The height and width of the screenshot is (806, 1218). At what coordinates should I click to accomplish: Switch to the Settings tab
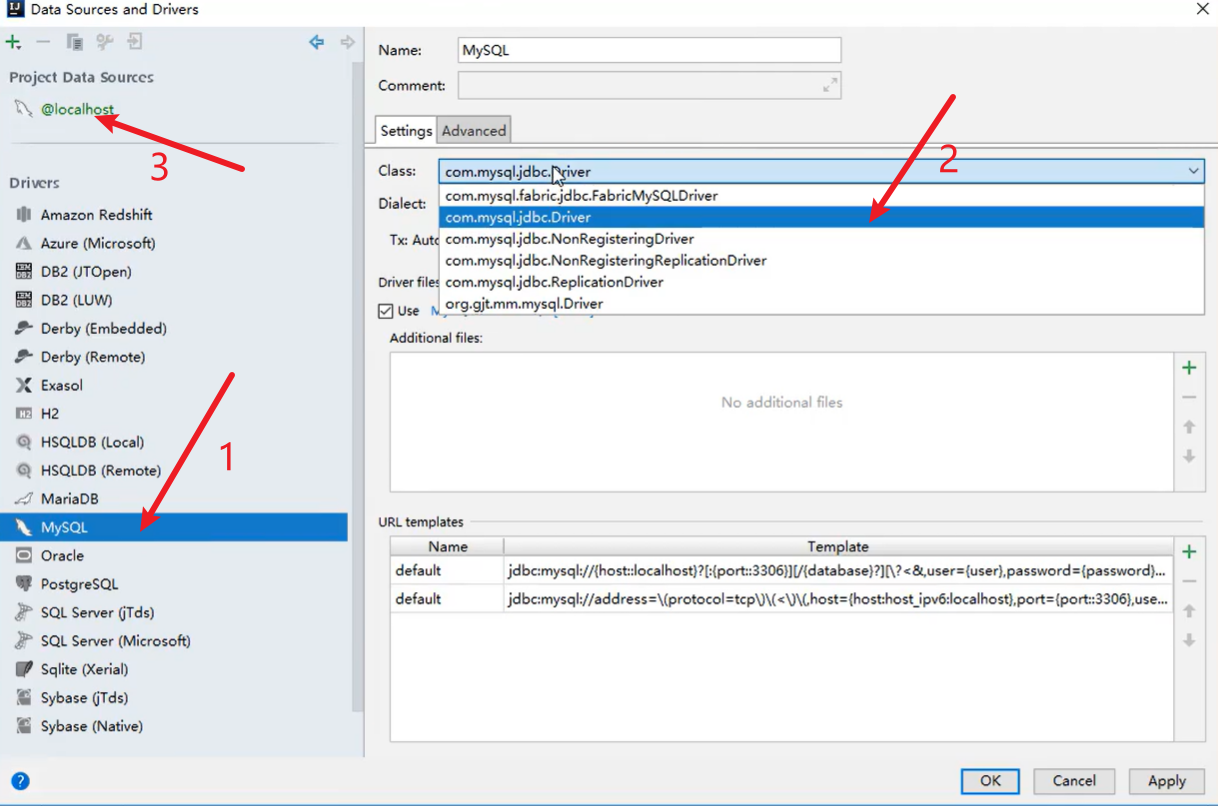click(x=406, y=130)
